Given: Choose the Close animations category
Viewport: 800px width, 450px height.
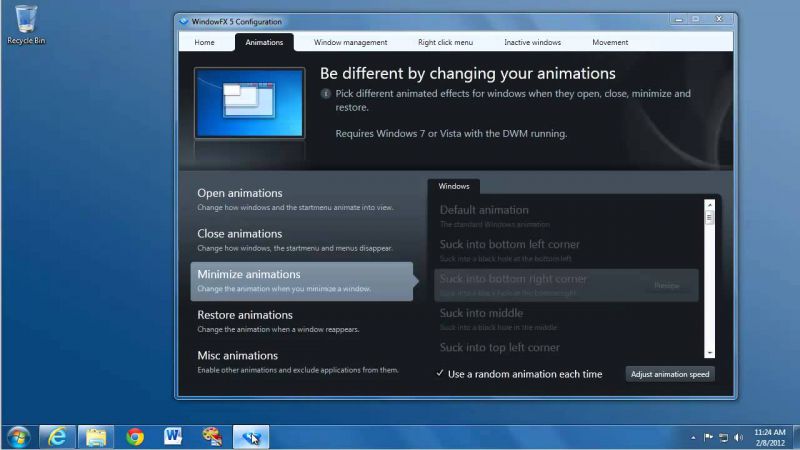Looking at the screenshot, I should coord(302,240).
